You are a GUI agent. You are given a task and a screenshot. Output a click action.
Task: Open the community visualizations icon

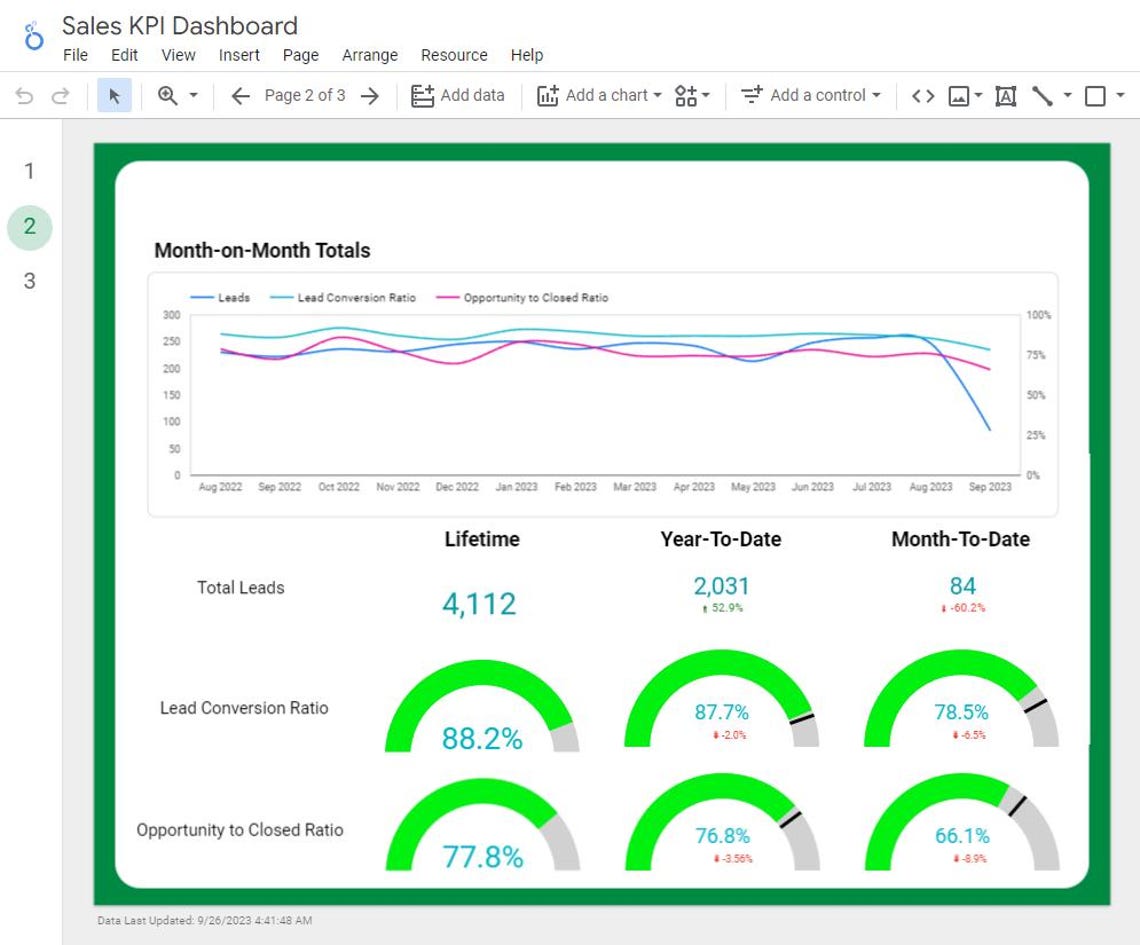tap(685, 95)
